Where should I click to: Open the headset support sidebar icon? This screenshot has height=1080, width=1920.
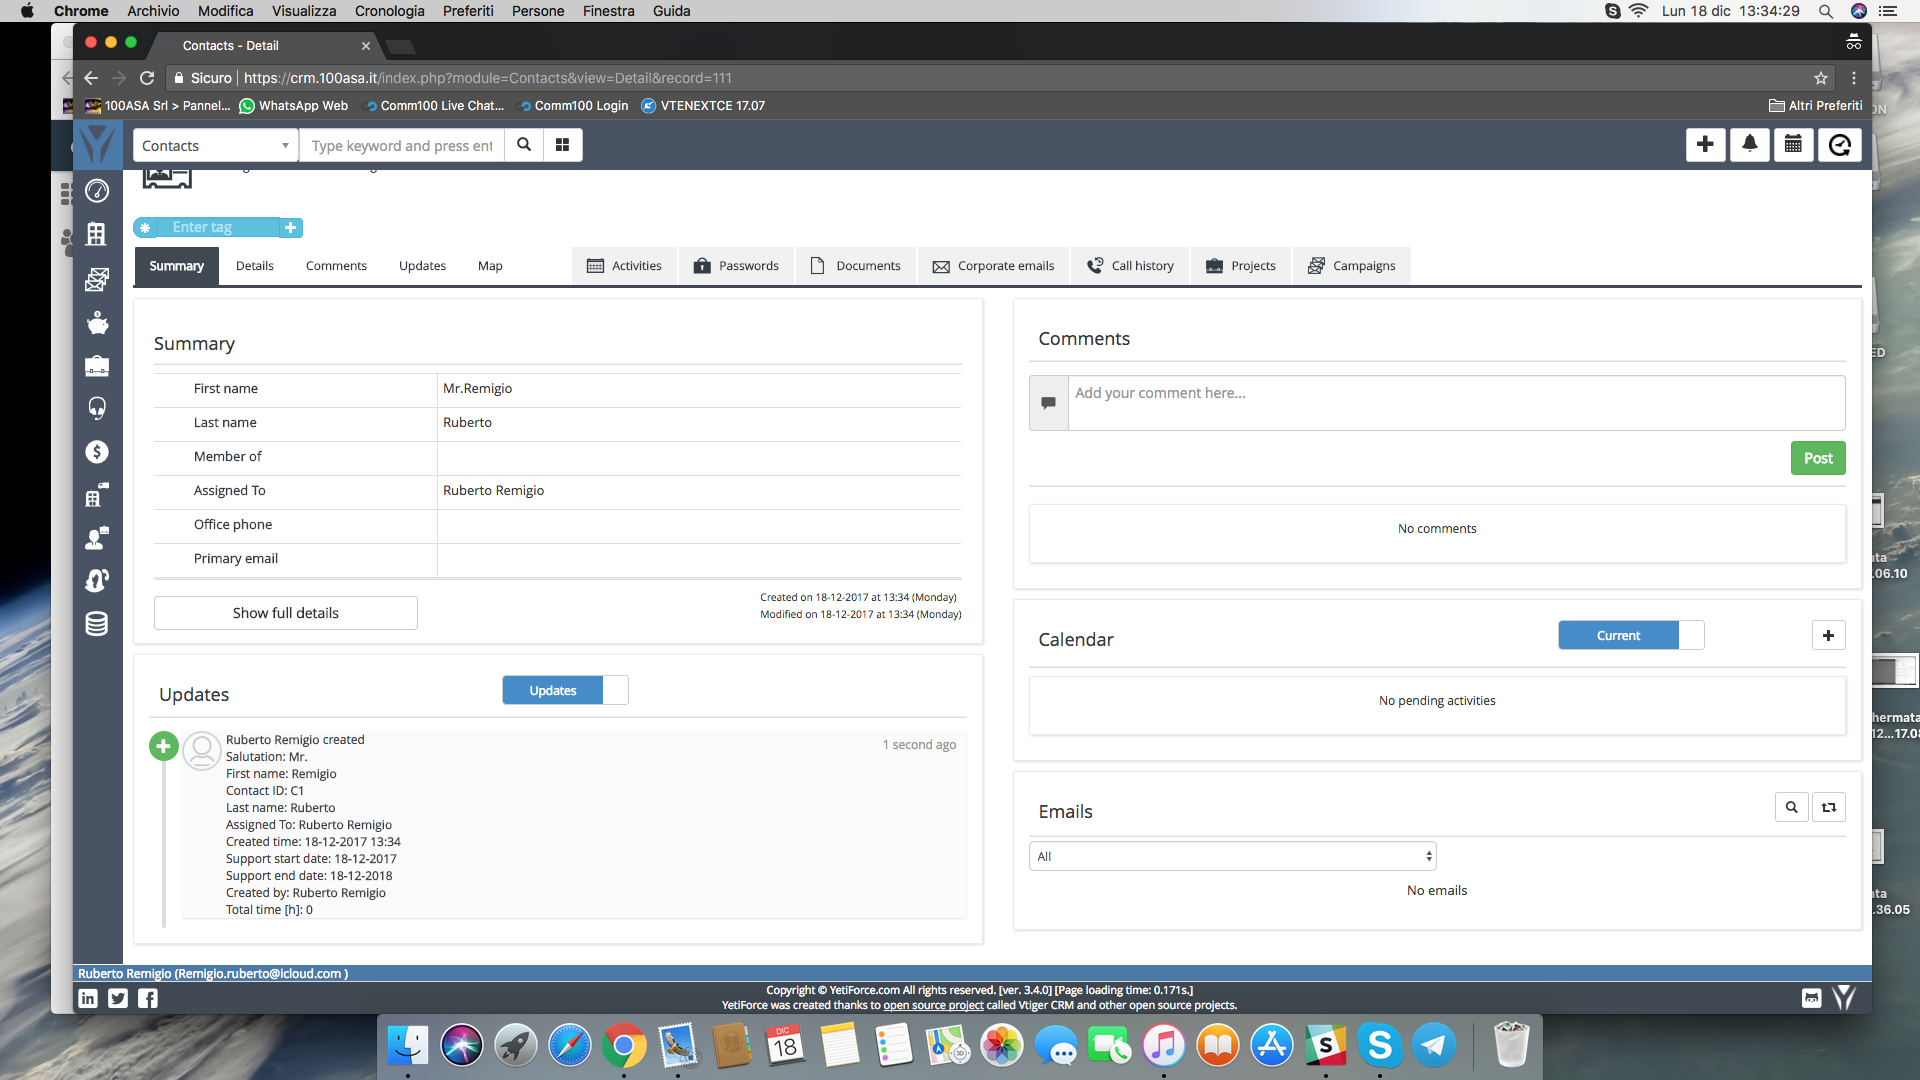[x=97, y=408]
